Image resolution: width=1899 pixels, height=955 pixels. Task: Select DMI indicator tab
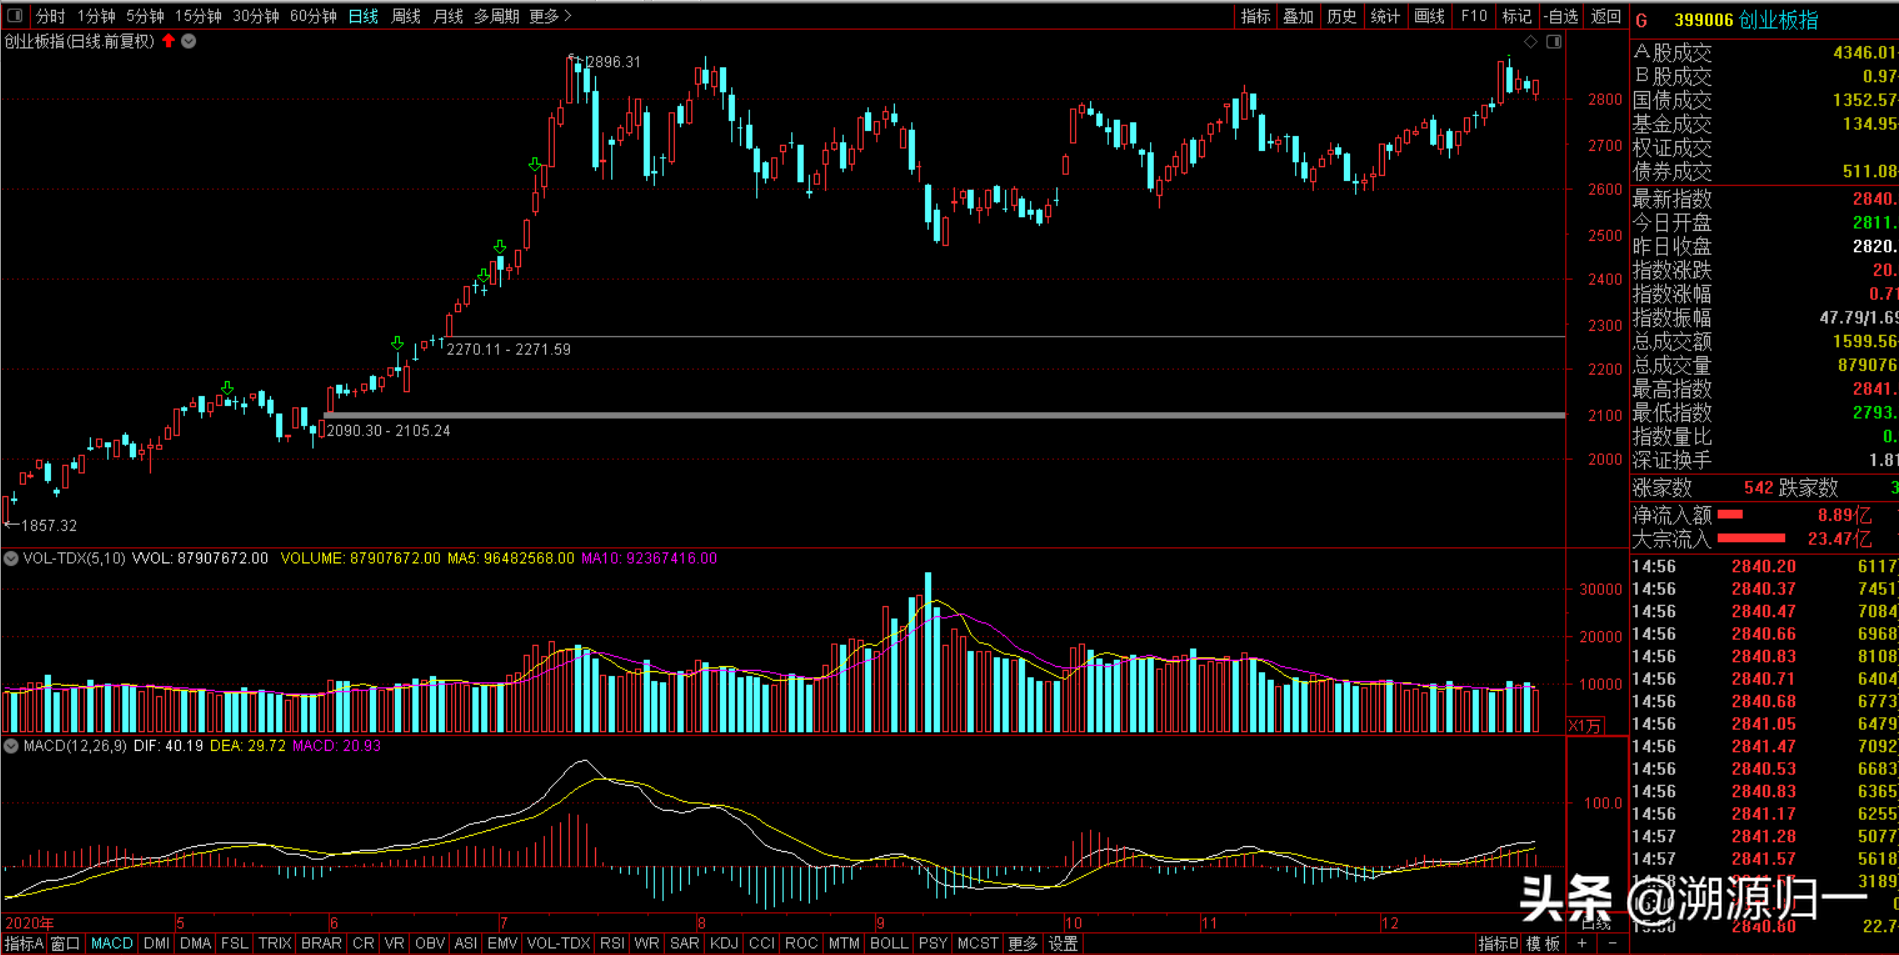pos(157,943)
